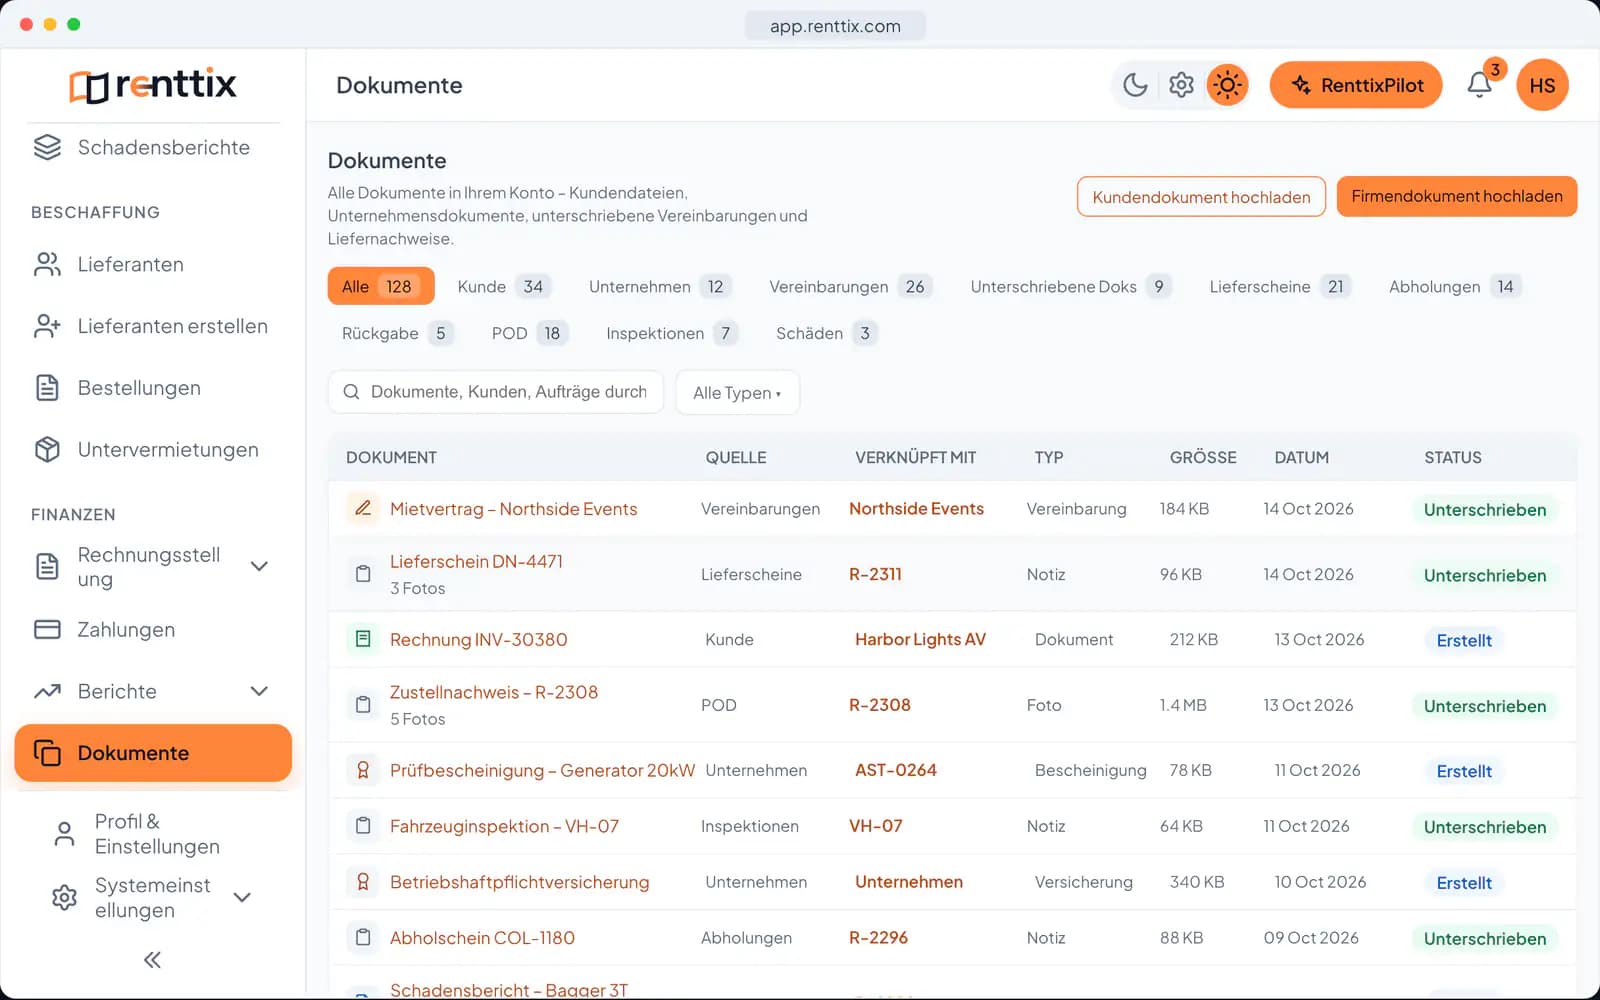
Task: Select the Alle 128 filter tab
Action: pos(381,286)
